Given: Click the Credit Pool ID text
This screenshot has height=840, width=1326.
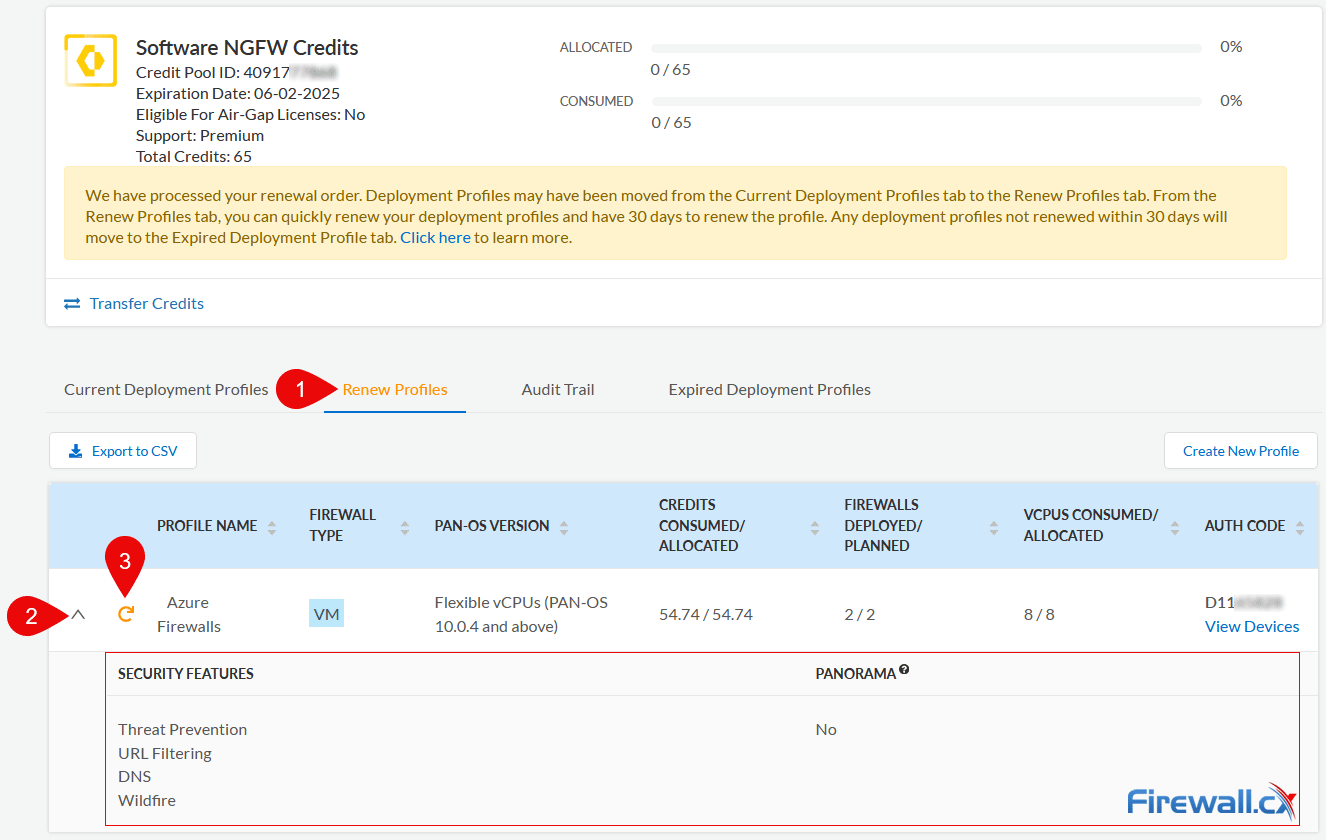Looking at the screenshot, I should pos(237,72).
